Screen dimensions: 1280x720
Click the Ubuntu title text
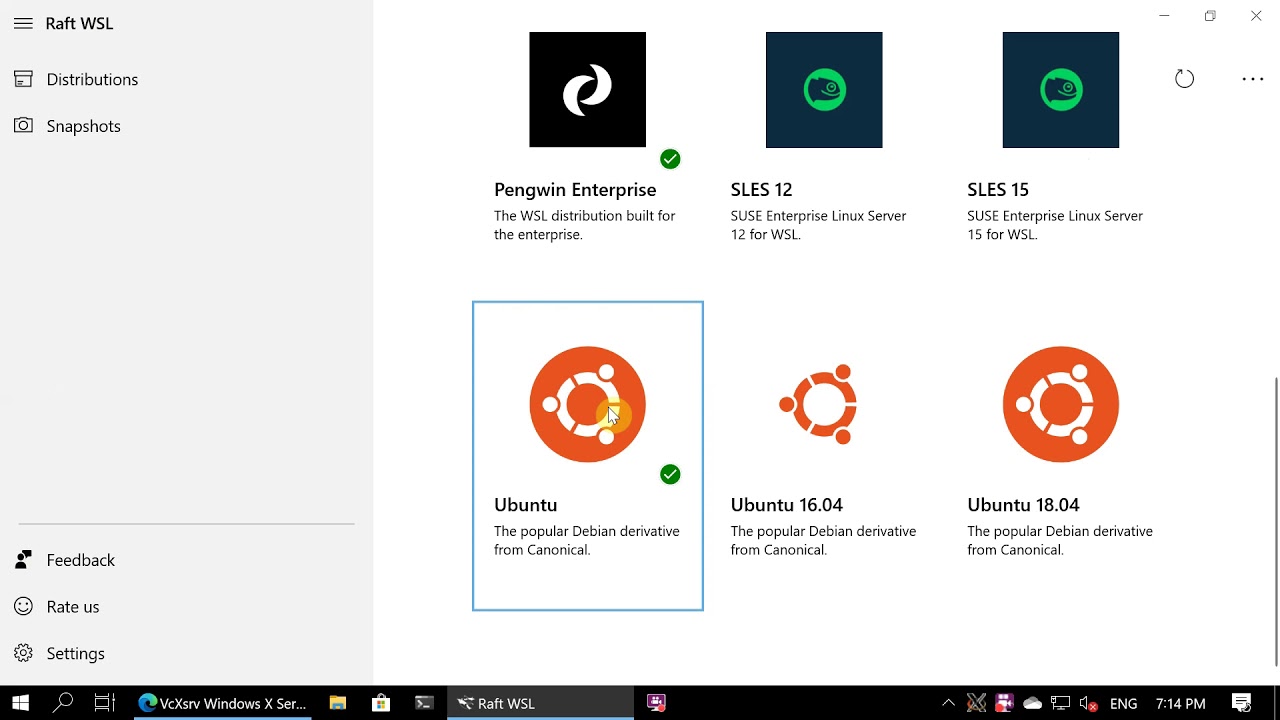pos(525,505)
